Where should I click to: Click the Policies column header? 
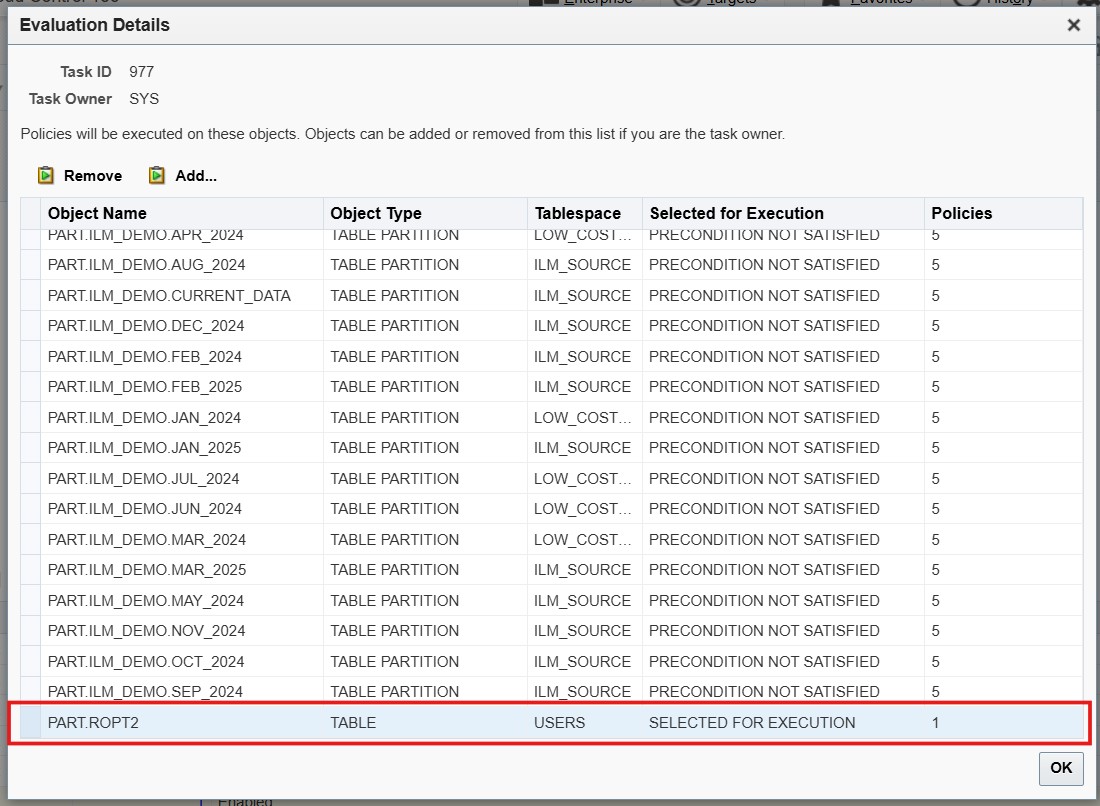pos(961,213)
